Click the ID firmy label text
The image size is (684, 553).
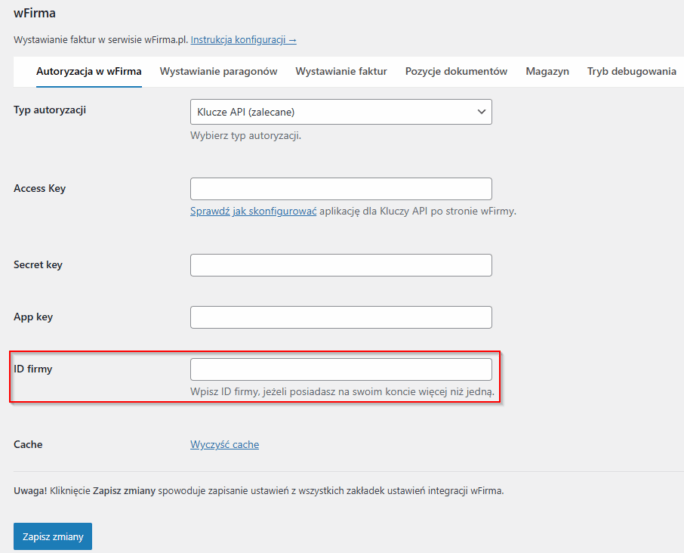pyautogui.click(x=33, y=369)
